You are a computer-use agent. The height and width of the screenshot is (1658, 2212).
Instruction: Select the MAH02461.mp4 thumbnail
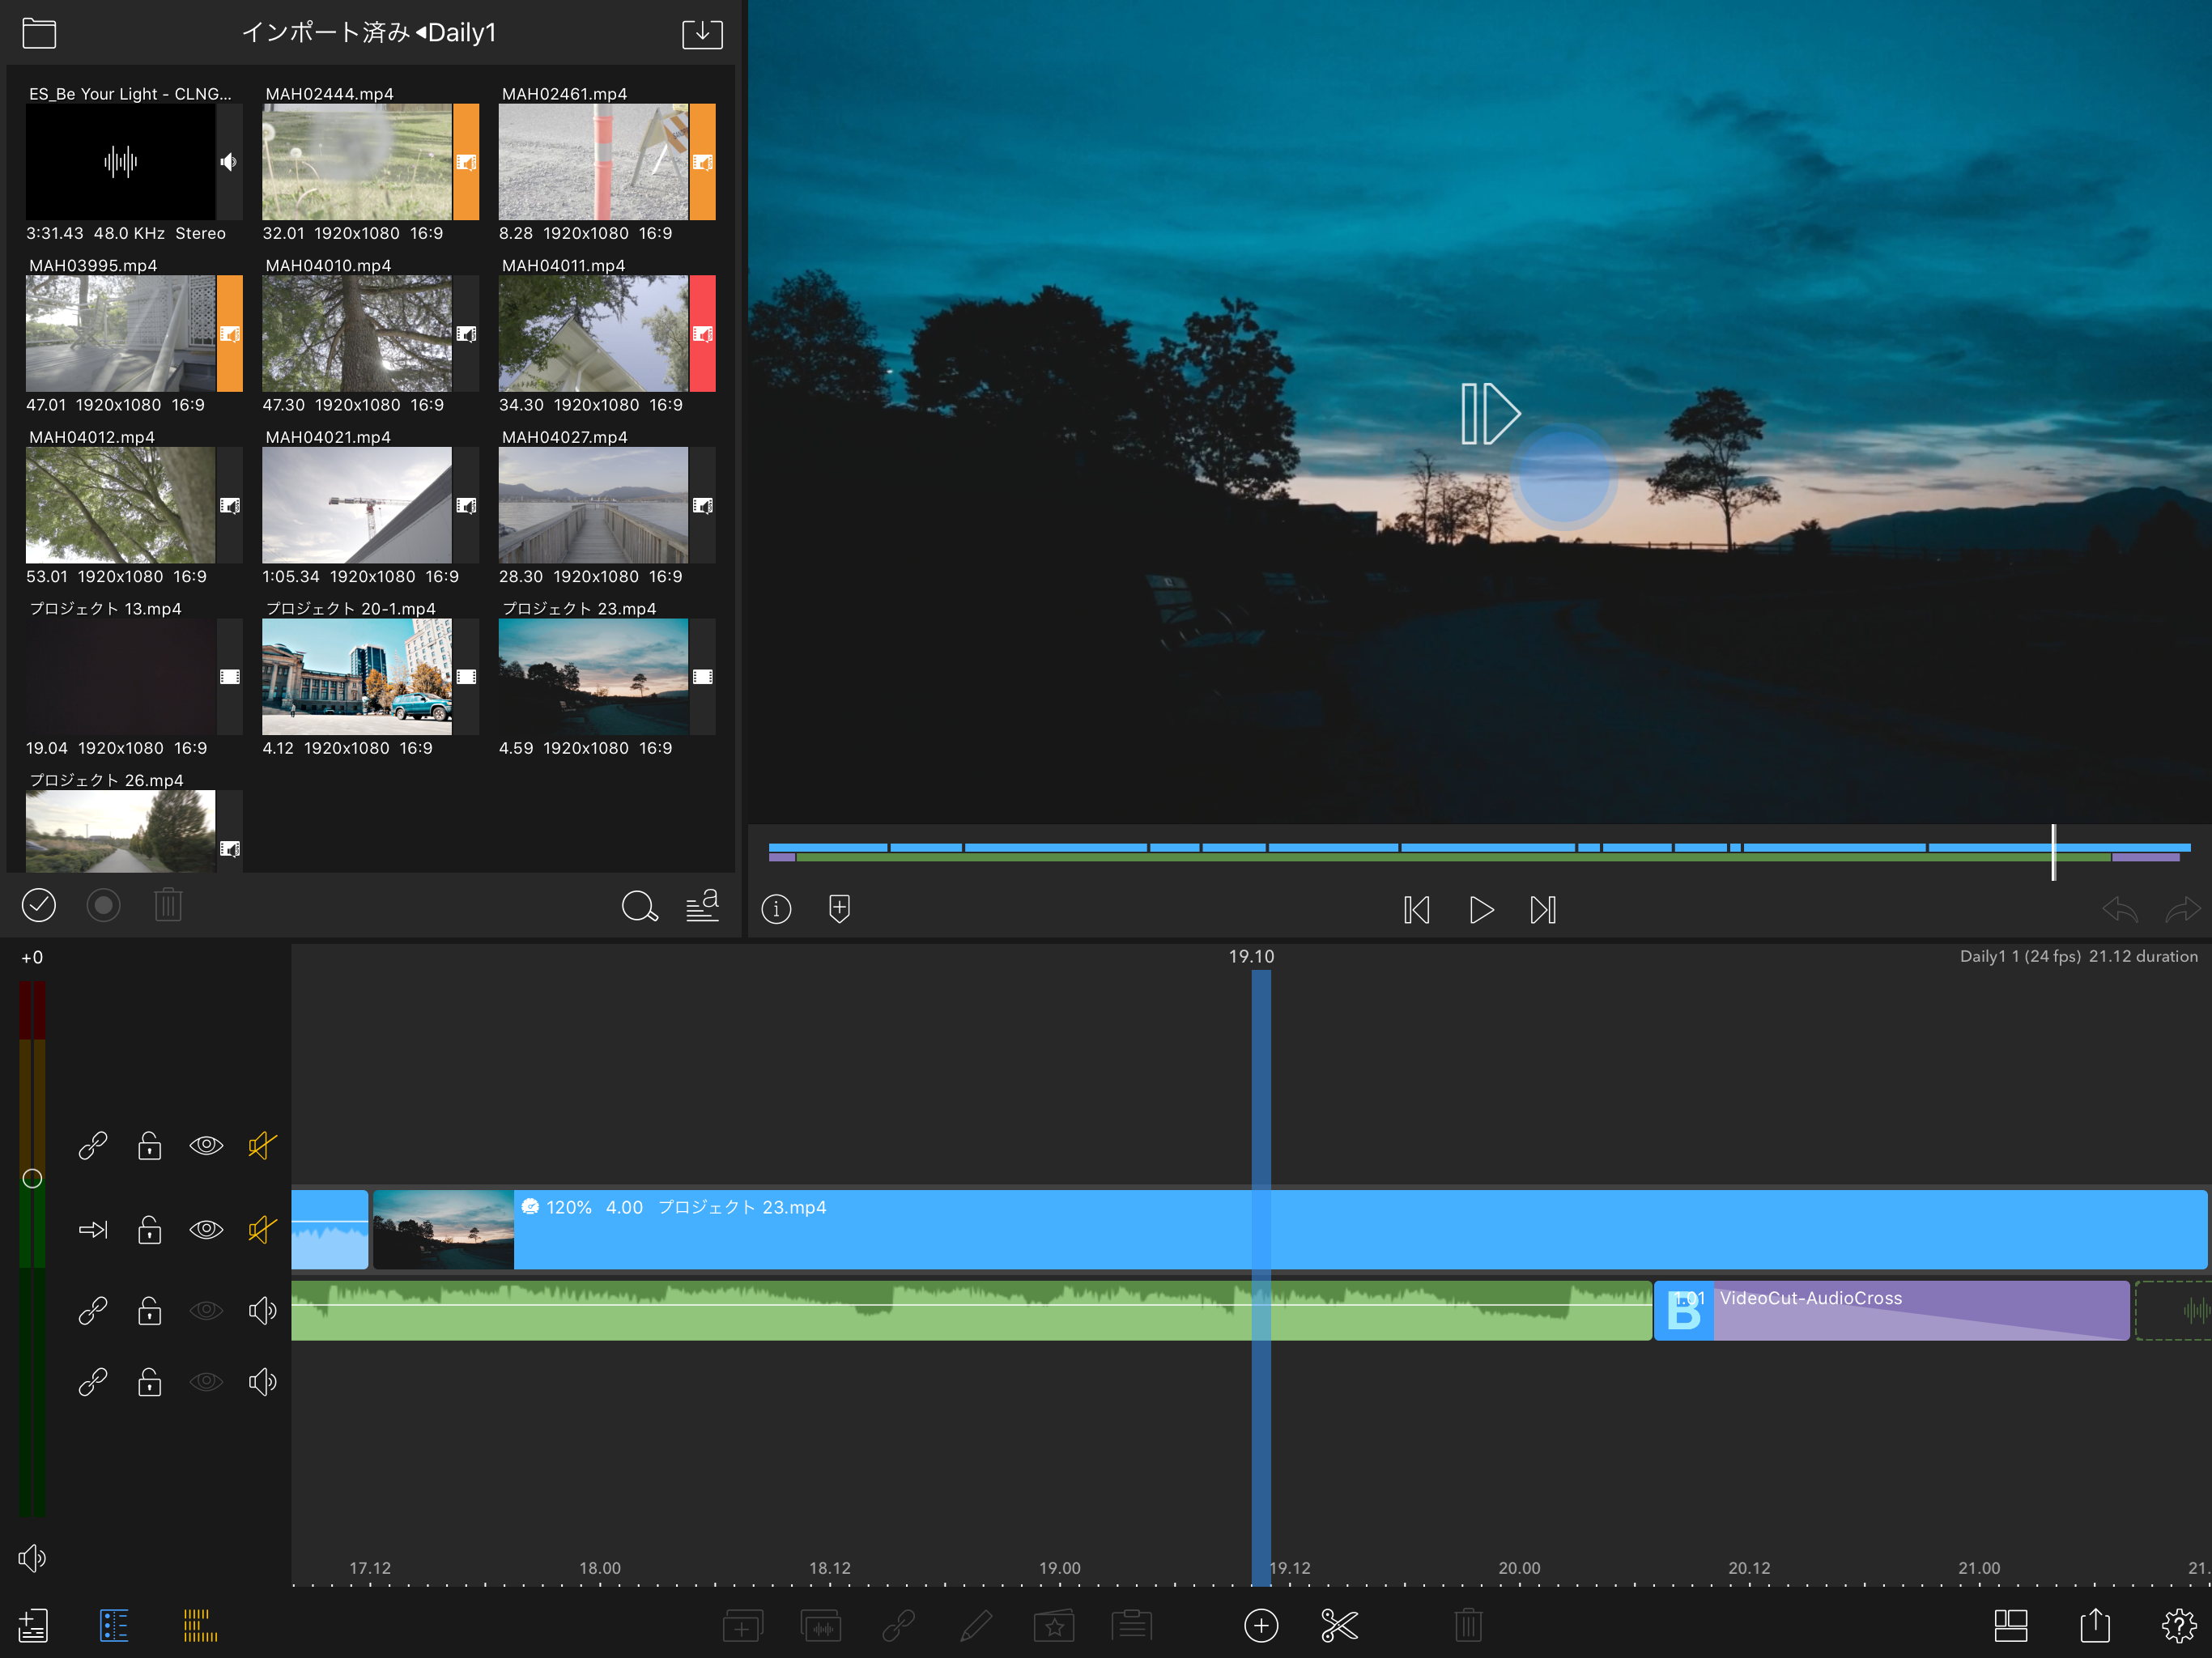coord(593,162)
